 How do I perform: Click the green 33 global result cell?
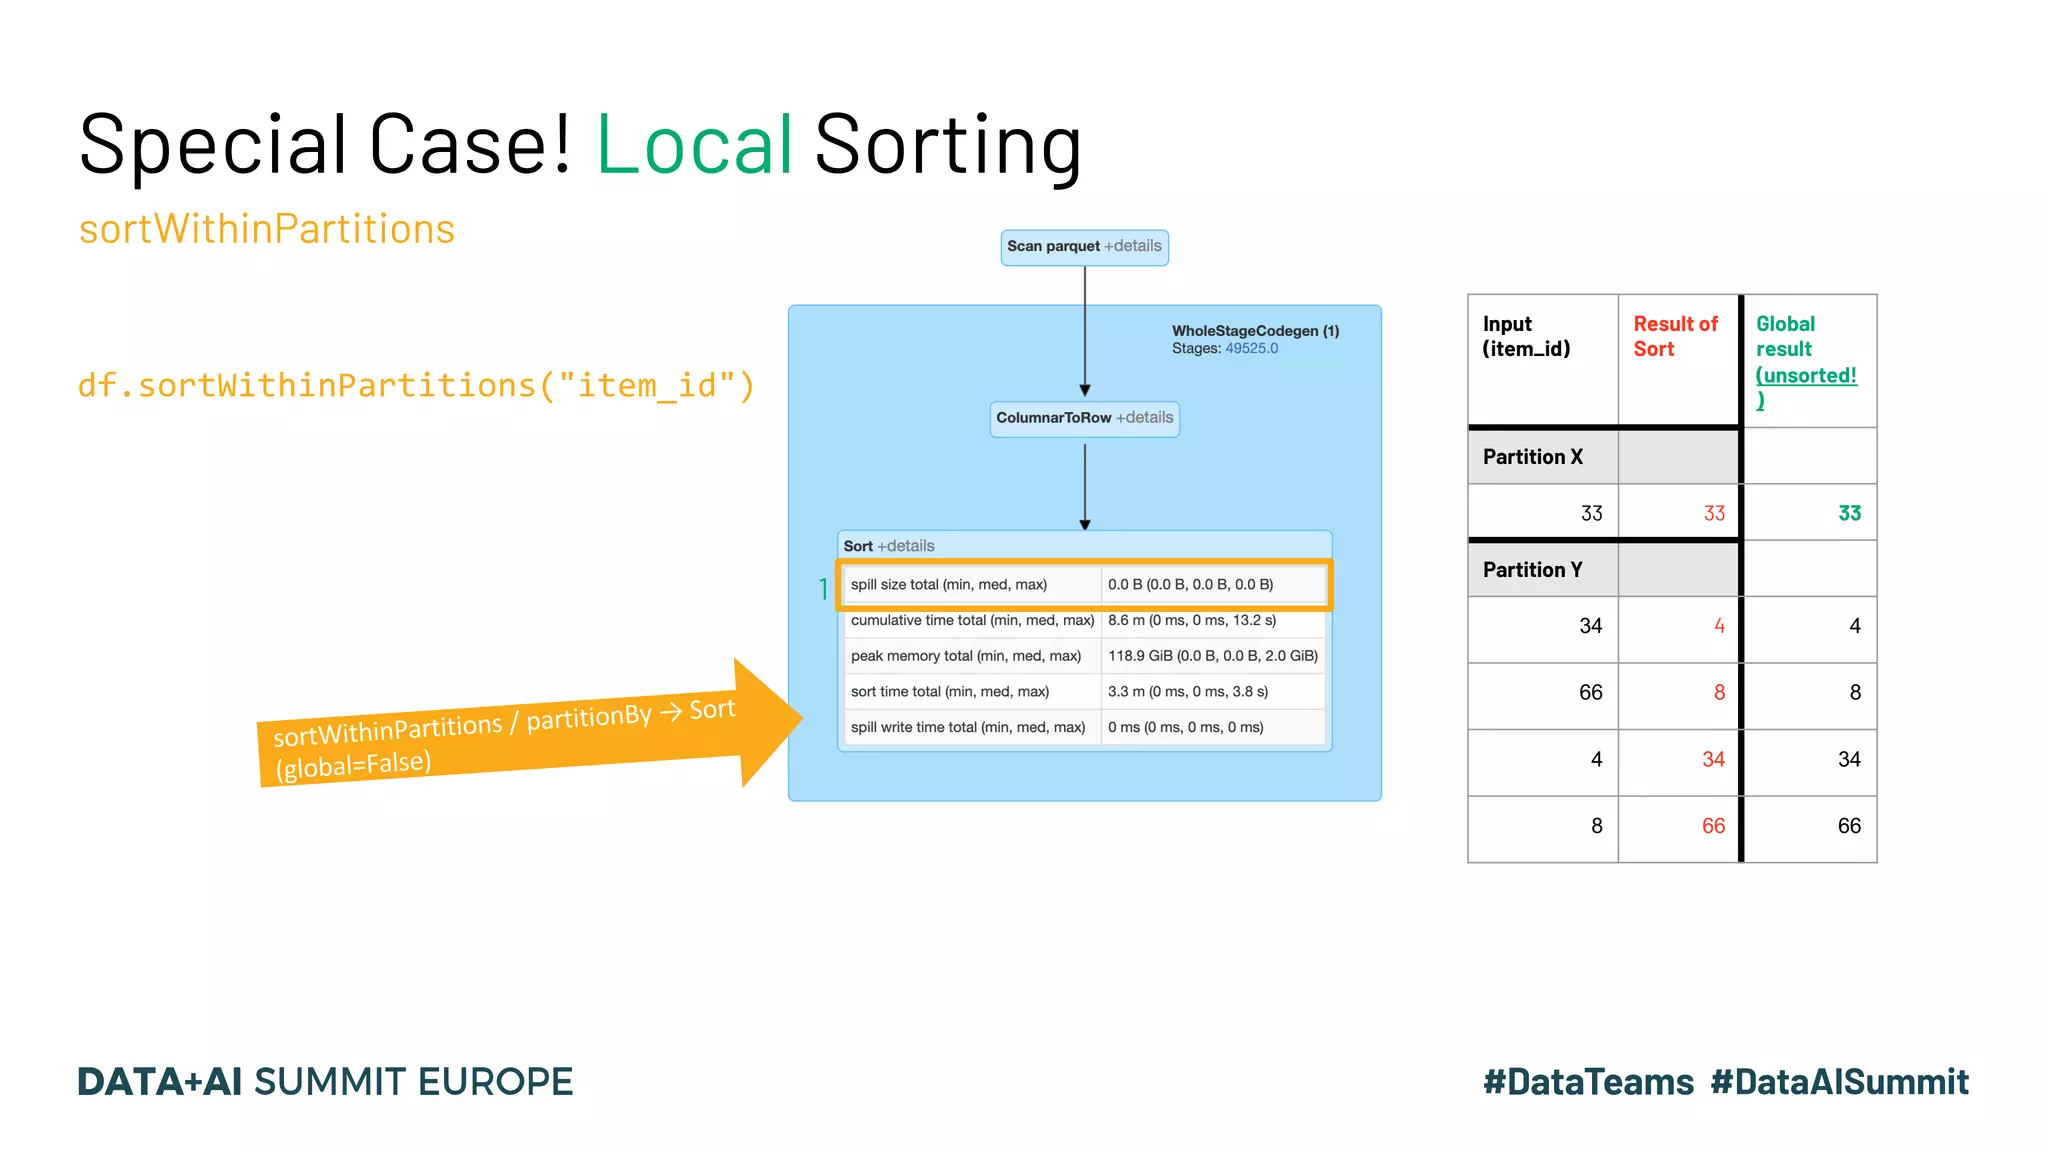pos(1848,514)
